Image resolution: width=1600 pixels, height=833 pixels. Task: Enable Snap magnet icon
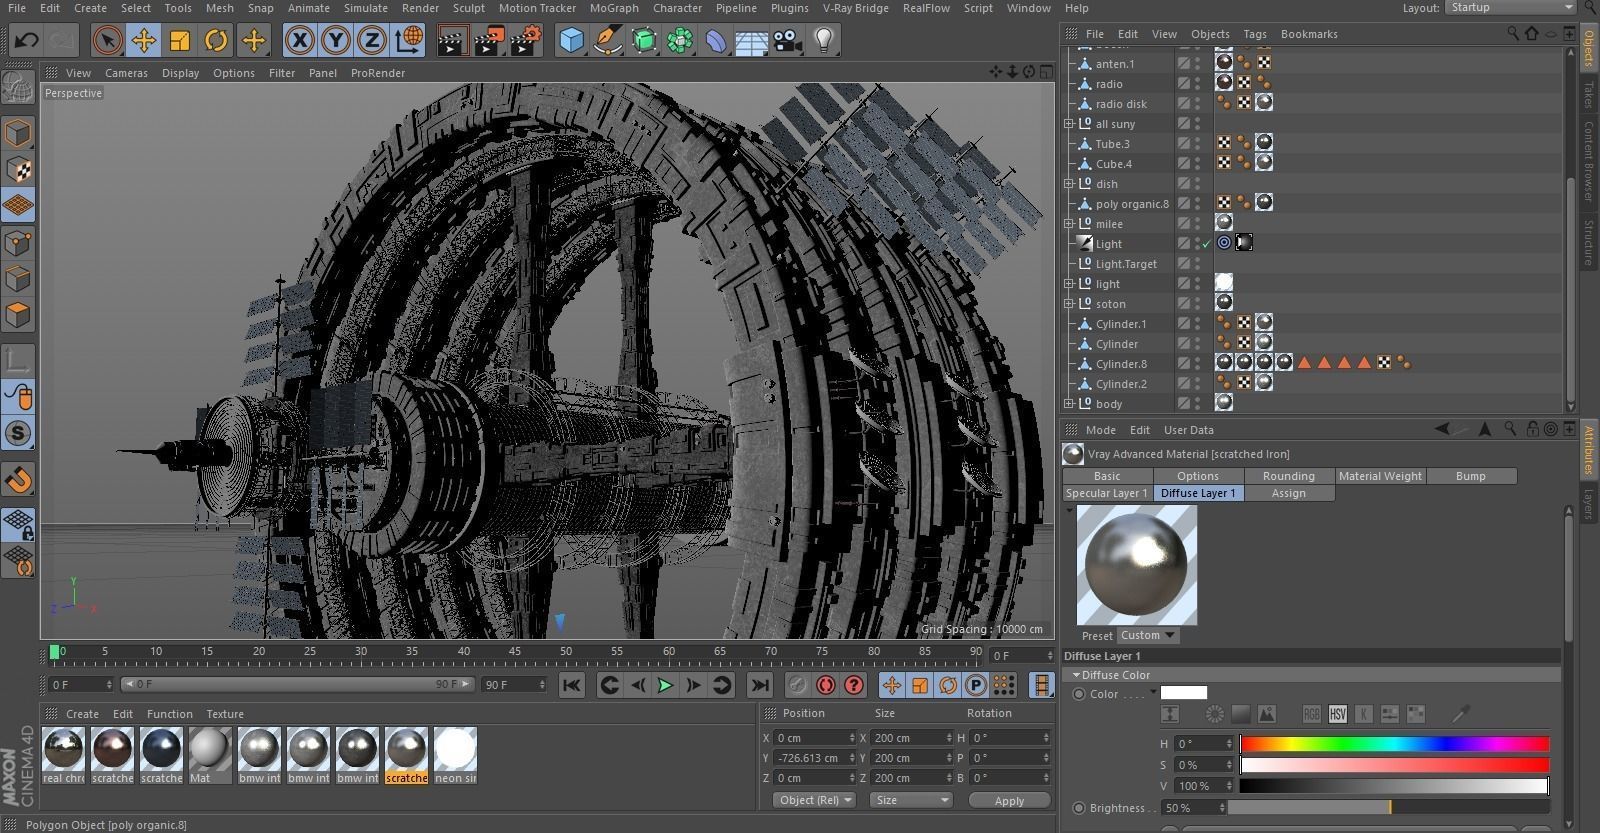pos(19,480)
